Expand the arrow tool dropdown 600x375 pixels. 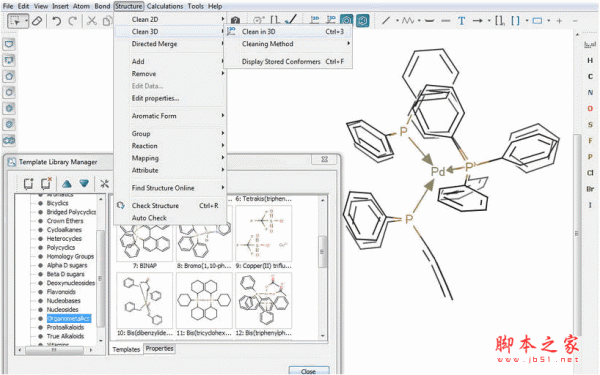489,20
